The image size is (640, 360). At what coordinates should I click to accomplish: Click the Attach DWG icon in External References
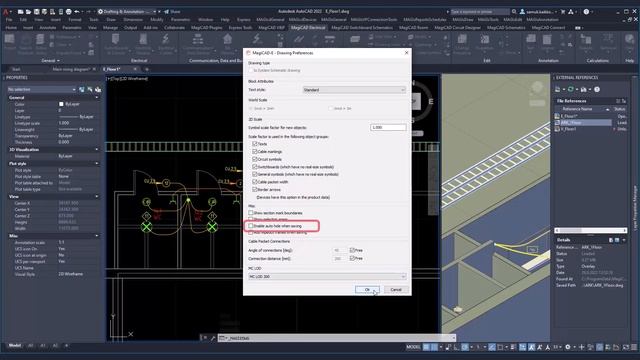[558, 89]
